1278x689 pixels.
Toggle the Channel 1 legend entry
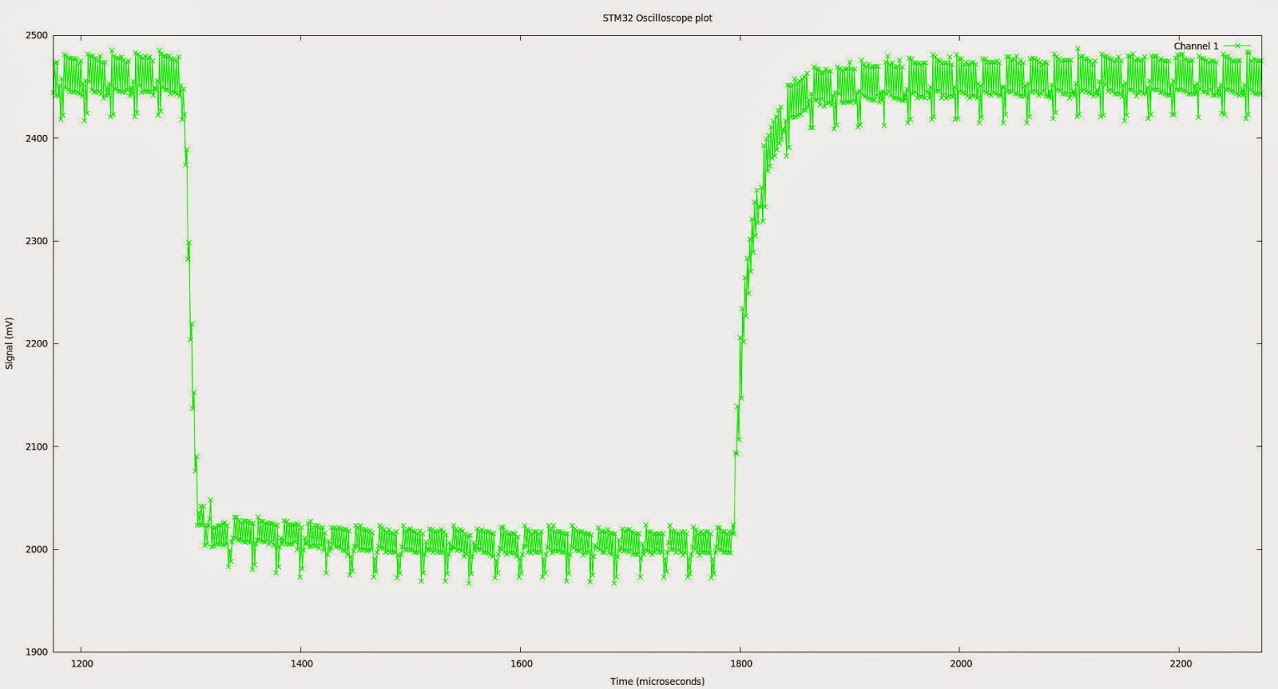(x=1195, y=46)
